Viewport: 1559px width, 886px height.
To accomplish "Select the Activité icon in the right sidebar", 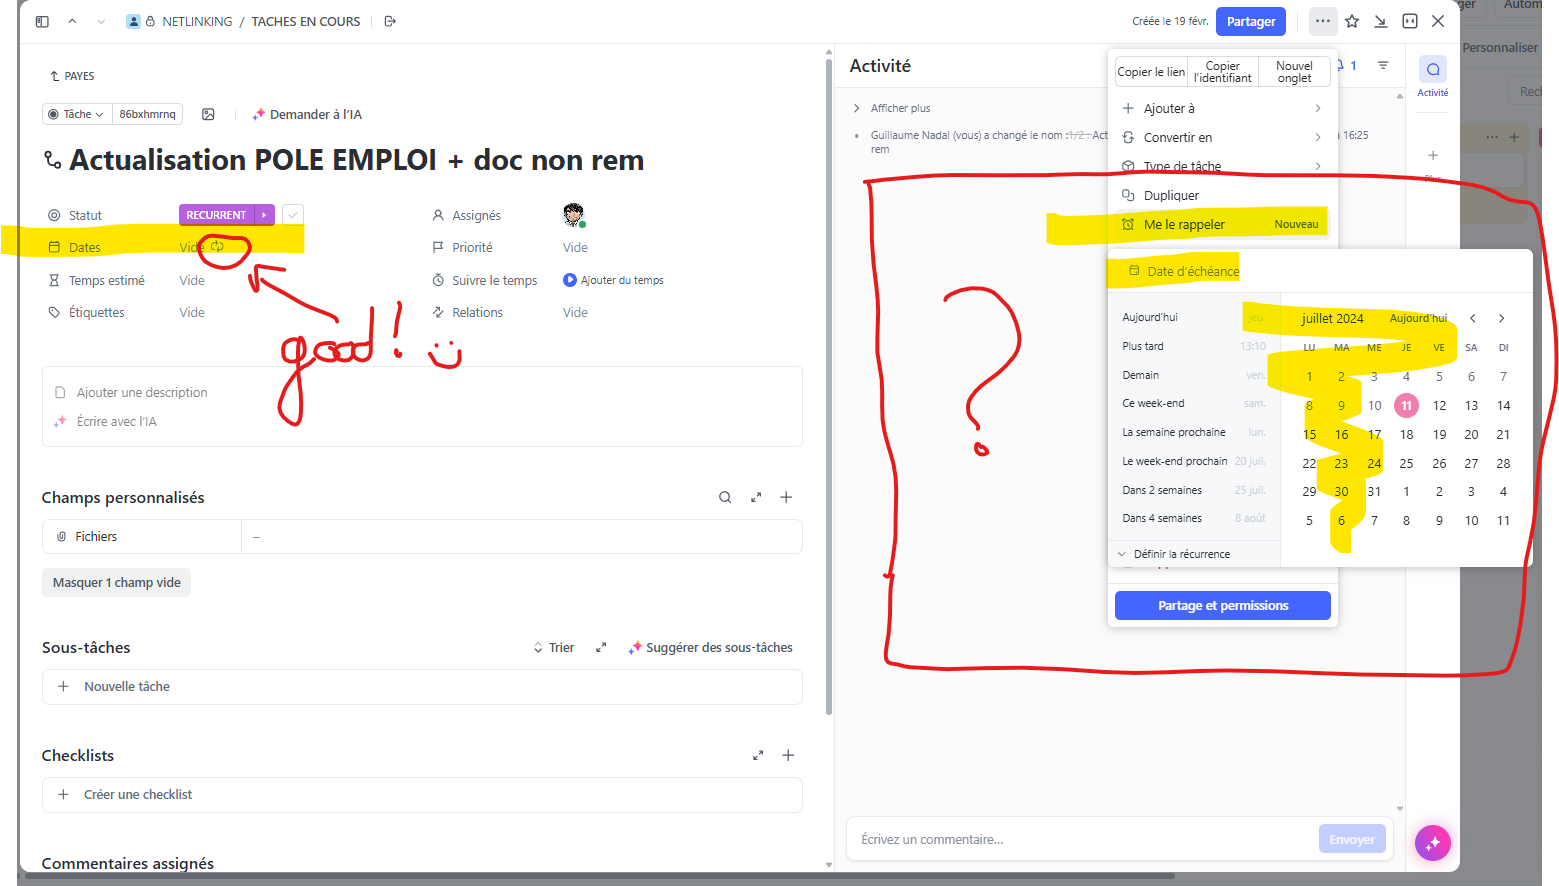I will (1432, 68).
